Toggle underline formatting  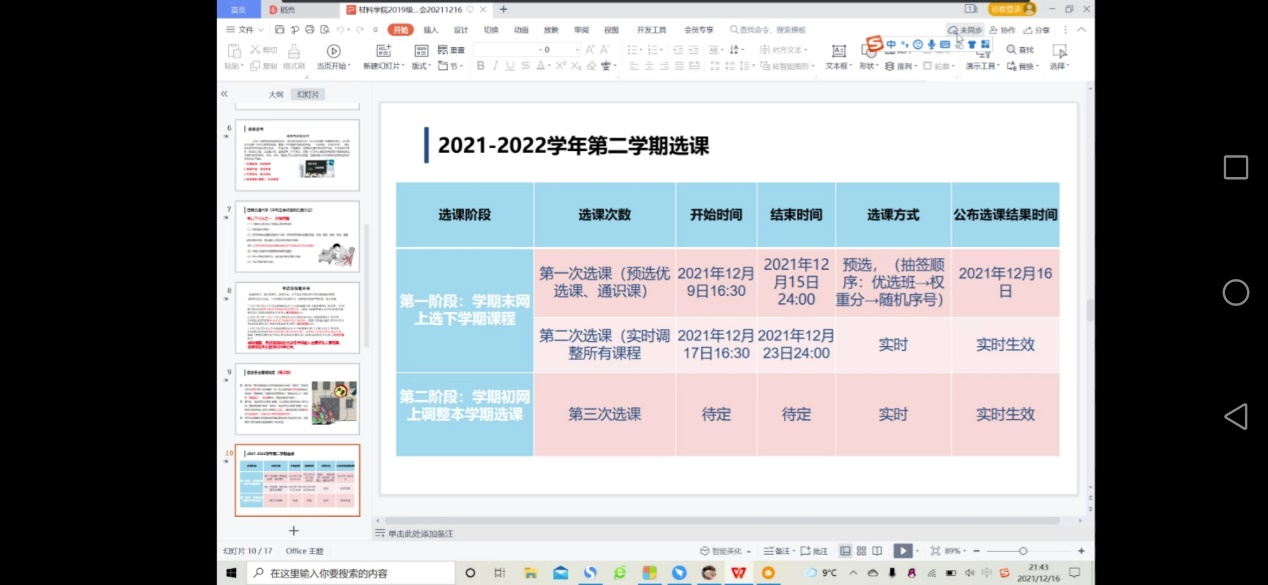point(510,66)
